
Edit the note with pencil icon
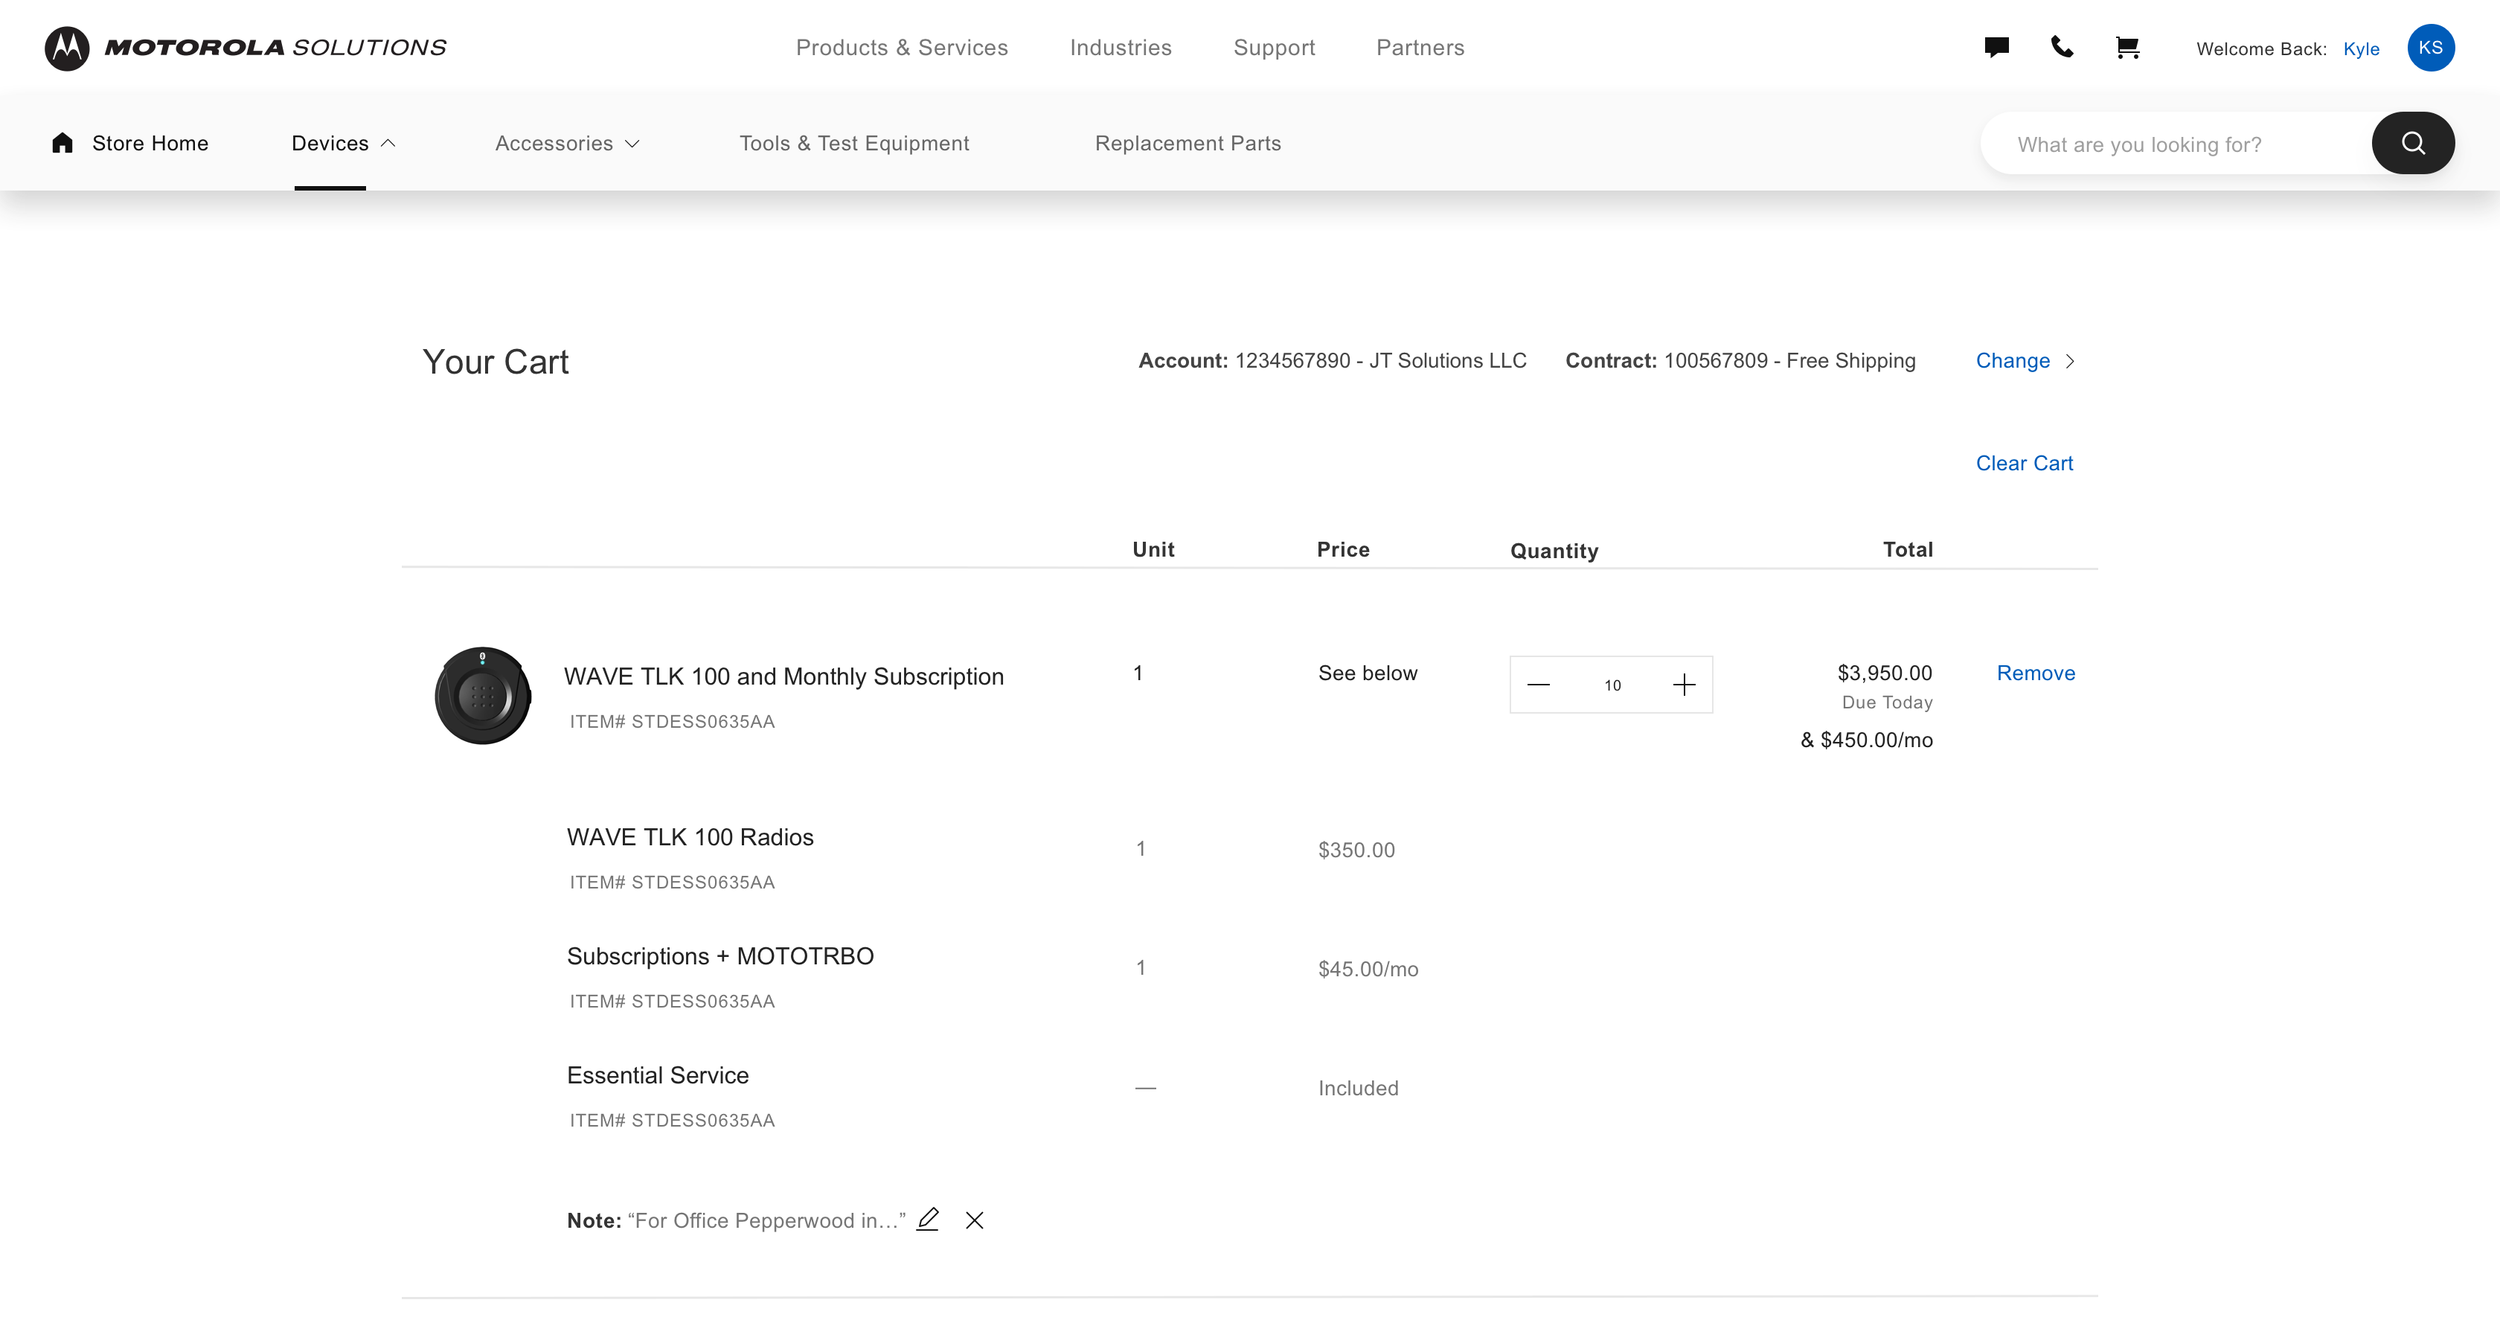point(927,1219)
